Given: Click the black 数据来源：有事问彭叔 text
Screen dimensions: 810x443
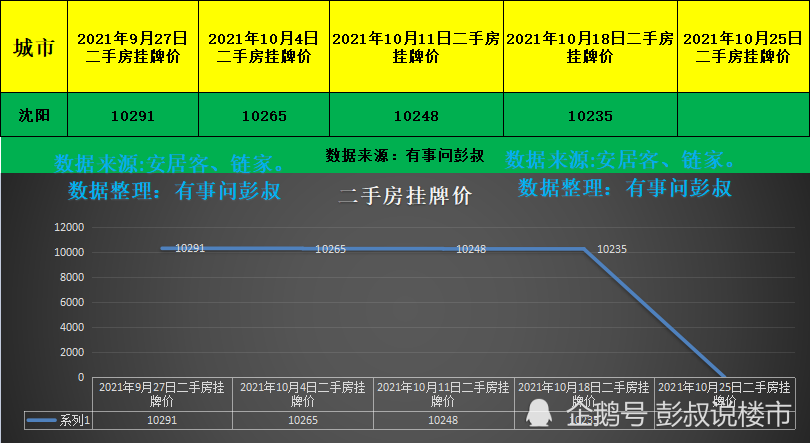Looking at the screenshot, I should point(404,155).
